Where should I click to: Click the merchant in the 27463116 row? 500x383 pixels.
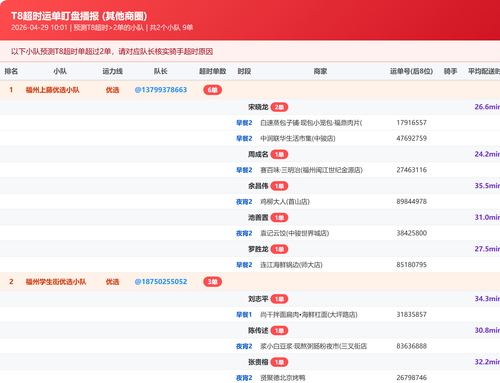point(311,170)
